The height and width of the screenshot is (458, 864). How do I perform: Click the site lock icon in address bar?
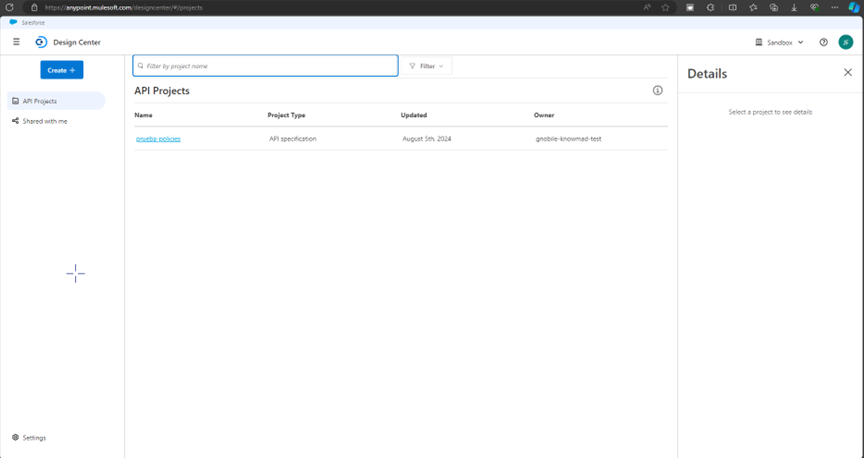point(34,8)
